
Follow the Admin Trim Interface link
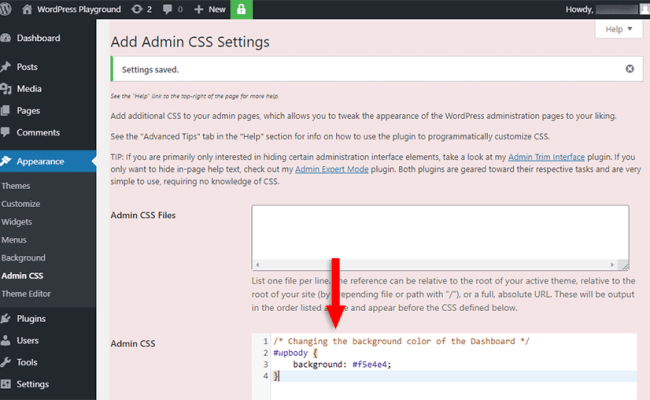click(546, 157)
